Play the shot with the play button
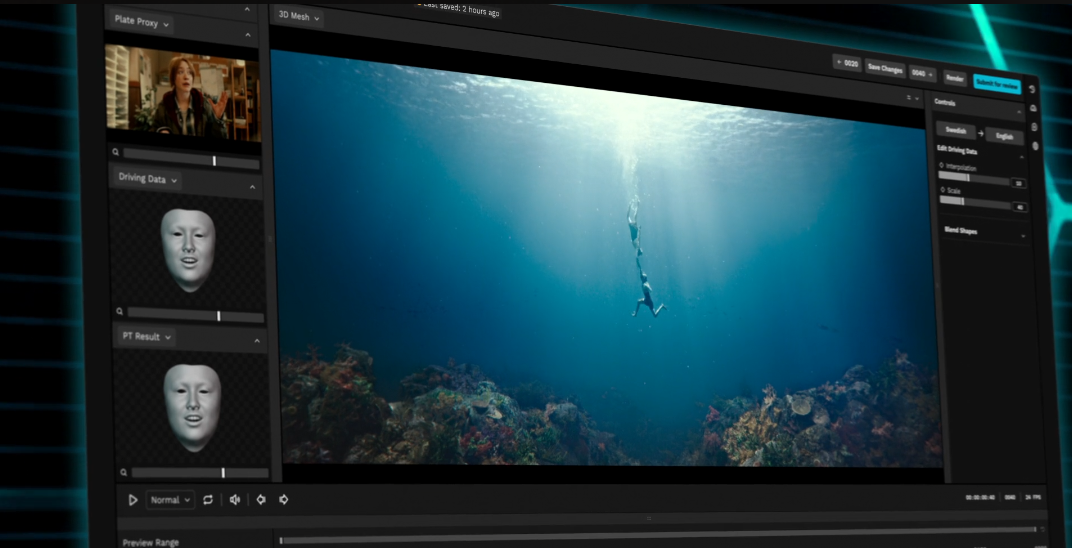The image size is (1072, 548). (x=133, y=500)
